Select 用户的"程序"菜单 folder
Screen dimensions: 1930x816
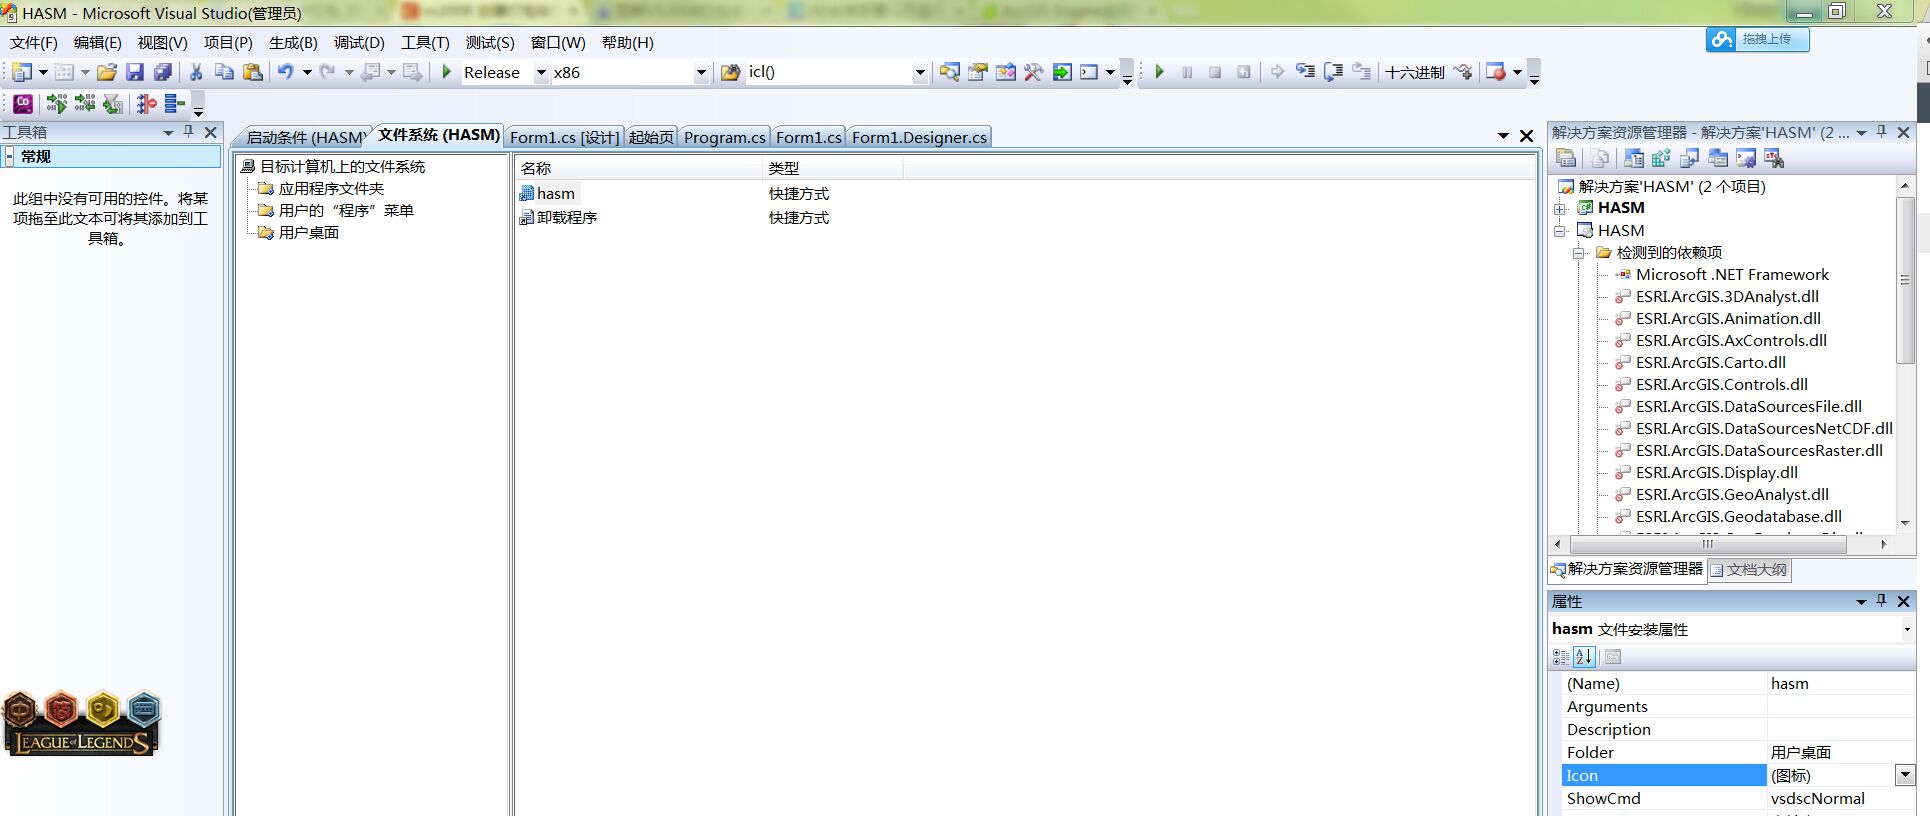click(346, 211)
